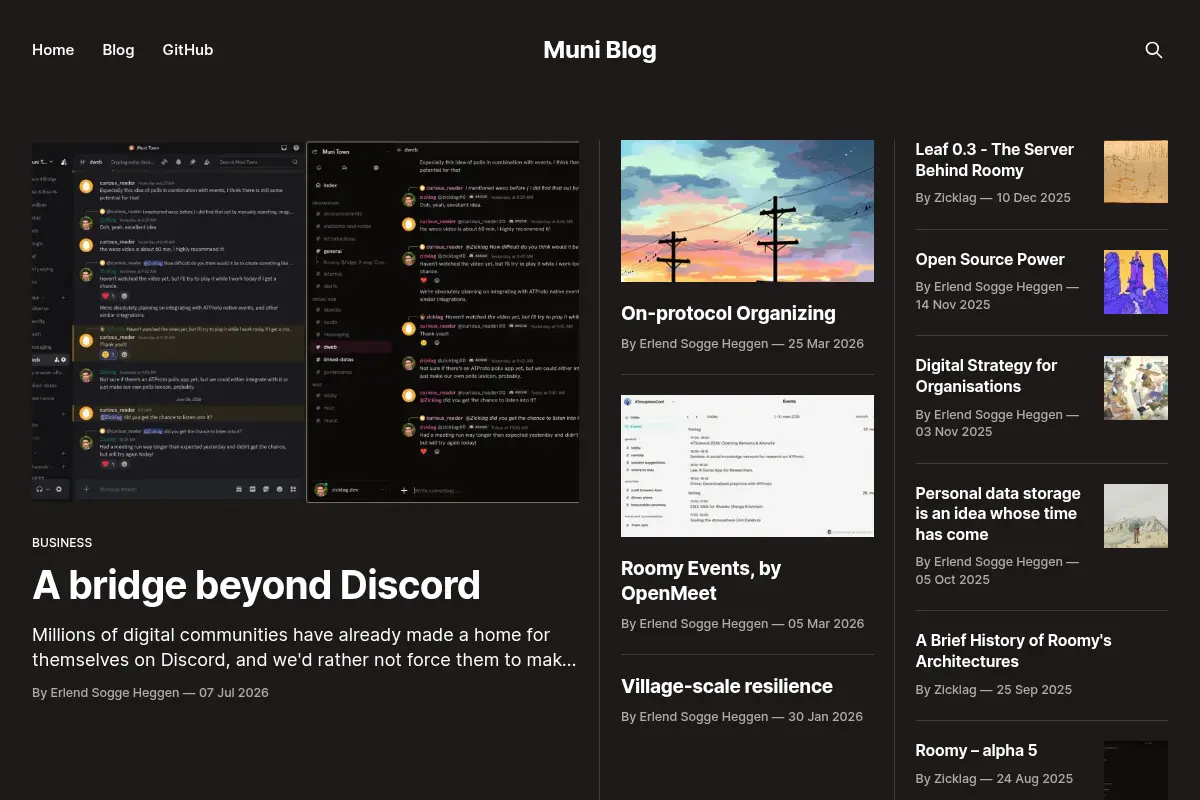Open A Brief History of Roomy's Architectures
Screen dimensions: 1200x800
pyautogui.click(x=1014, y=651)
